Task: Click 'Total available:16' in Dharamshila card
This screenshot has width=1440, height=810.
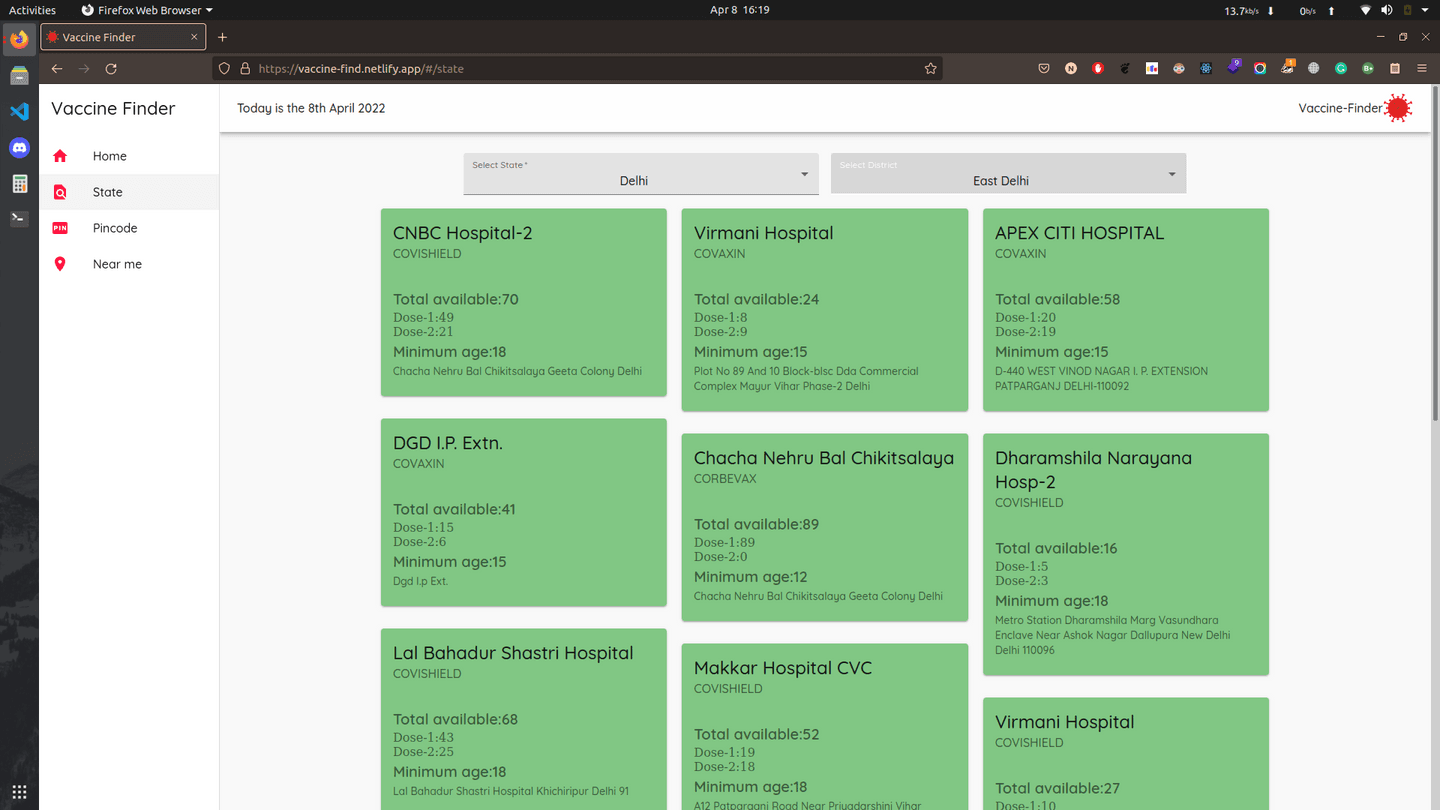Action: [x=1056, y=548]
